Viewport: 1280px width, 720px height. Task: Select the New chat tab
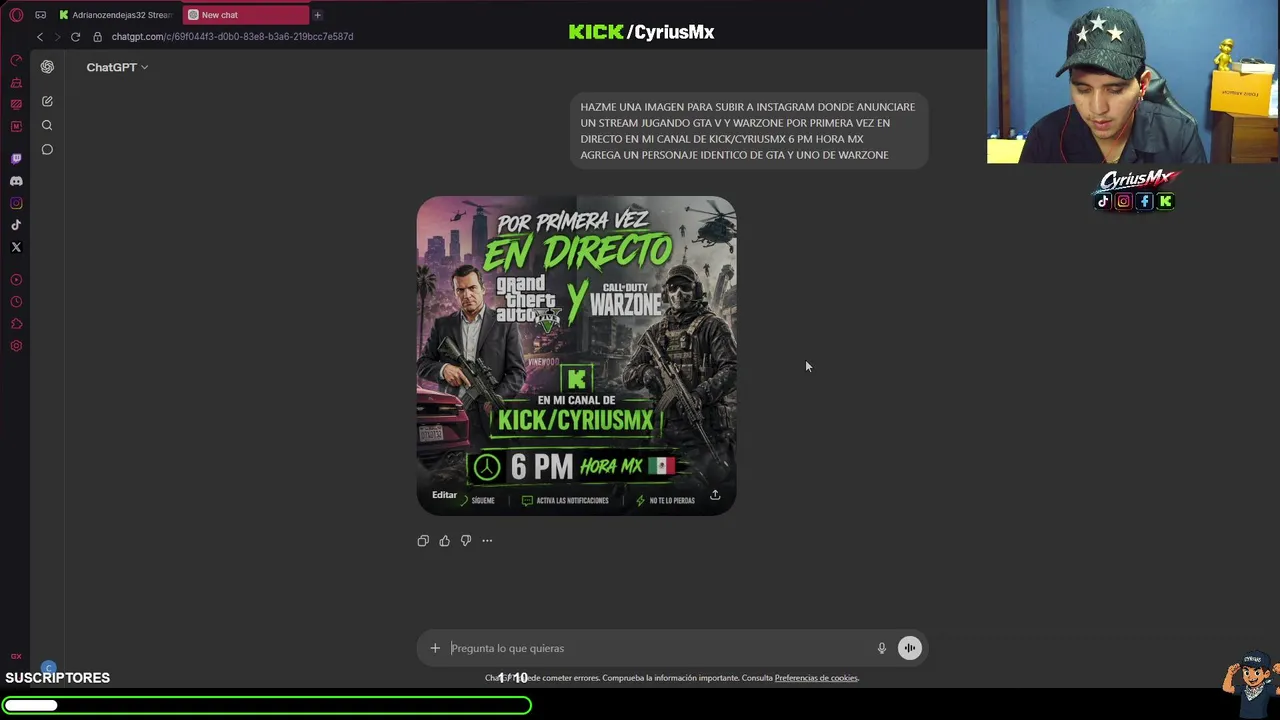[x=245, y=15]
